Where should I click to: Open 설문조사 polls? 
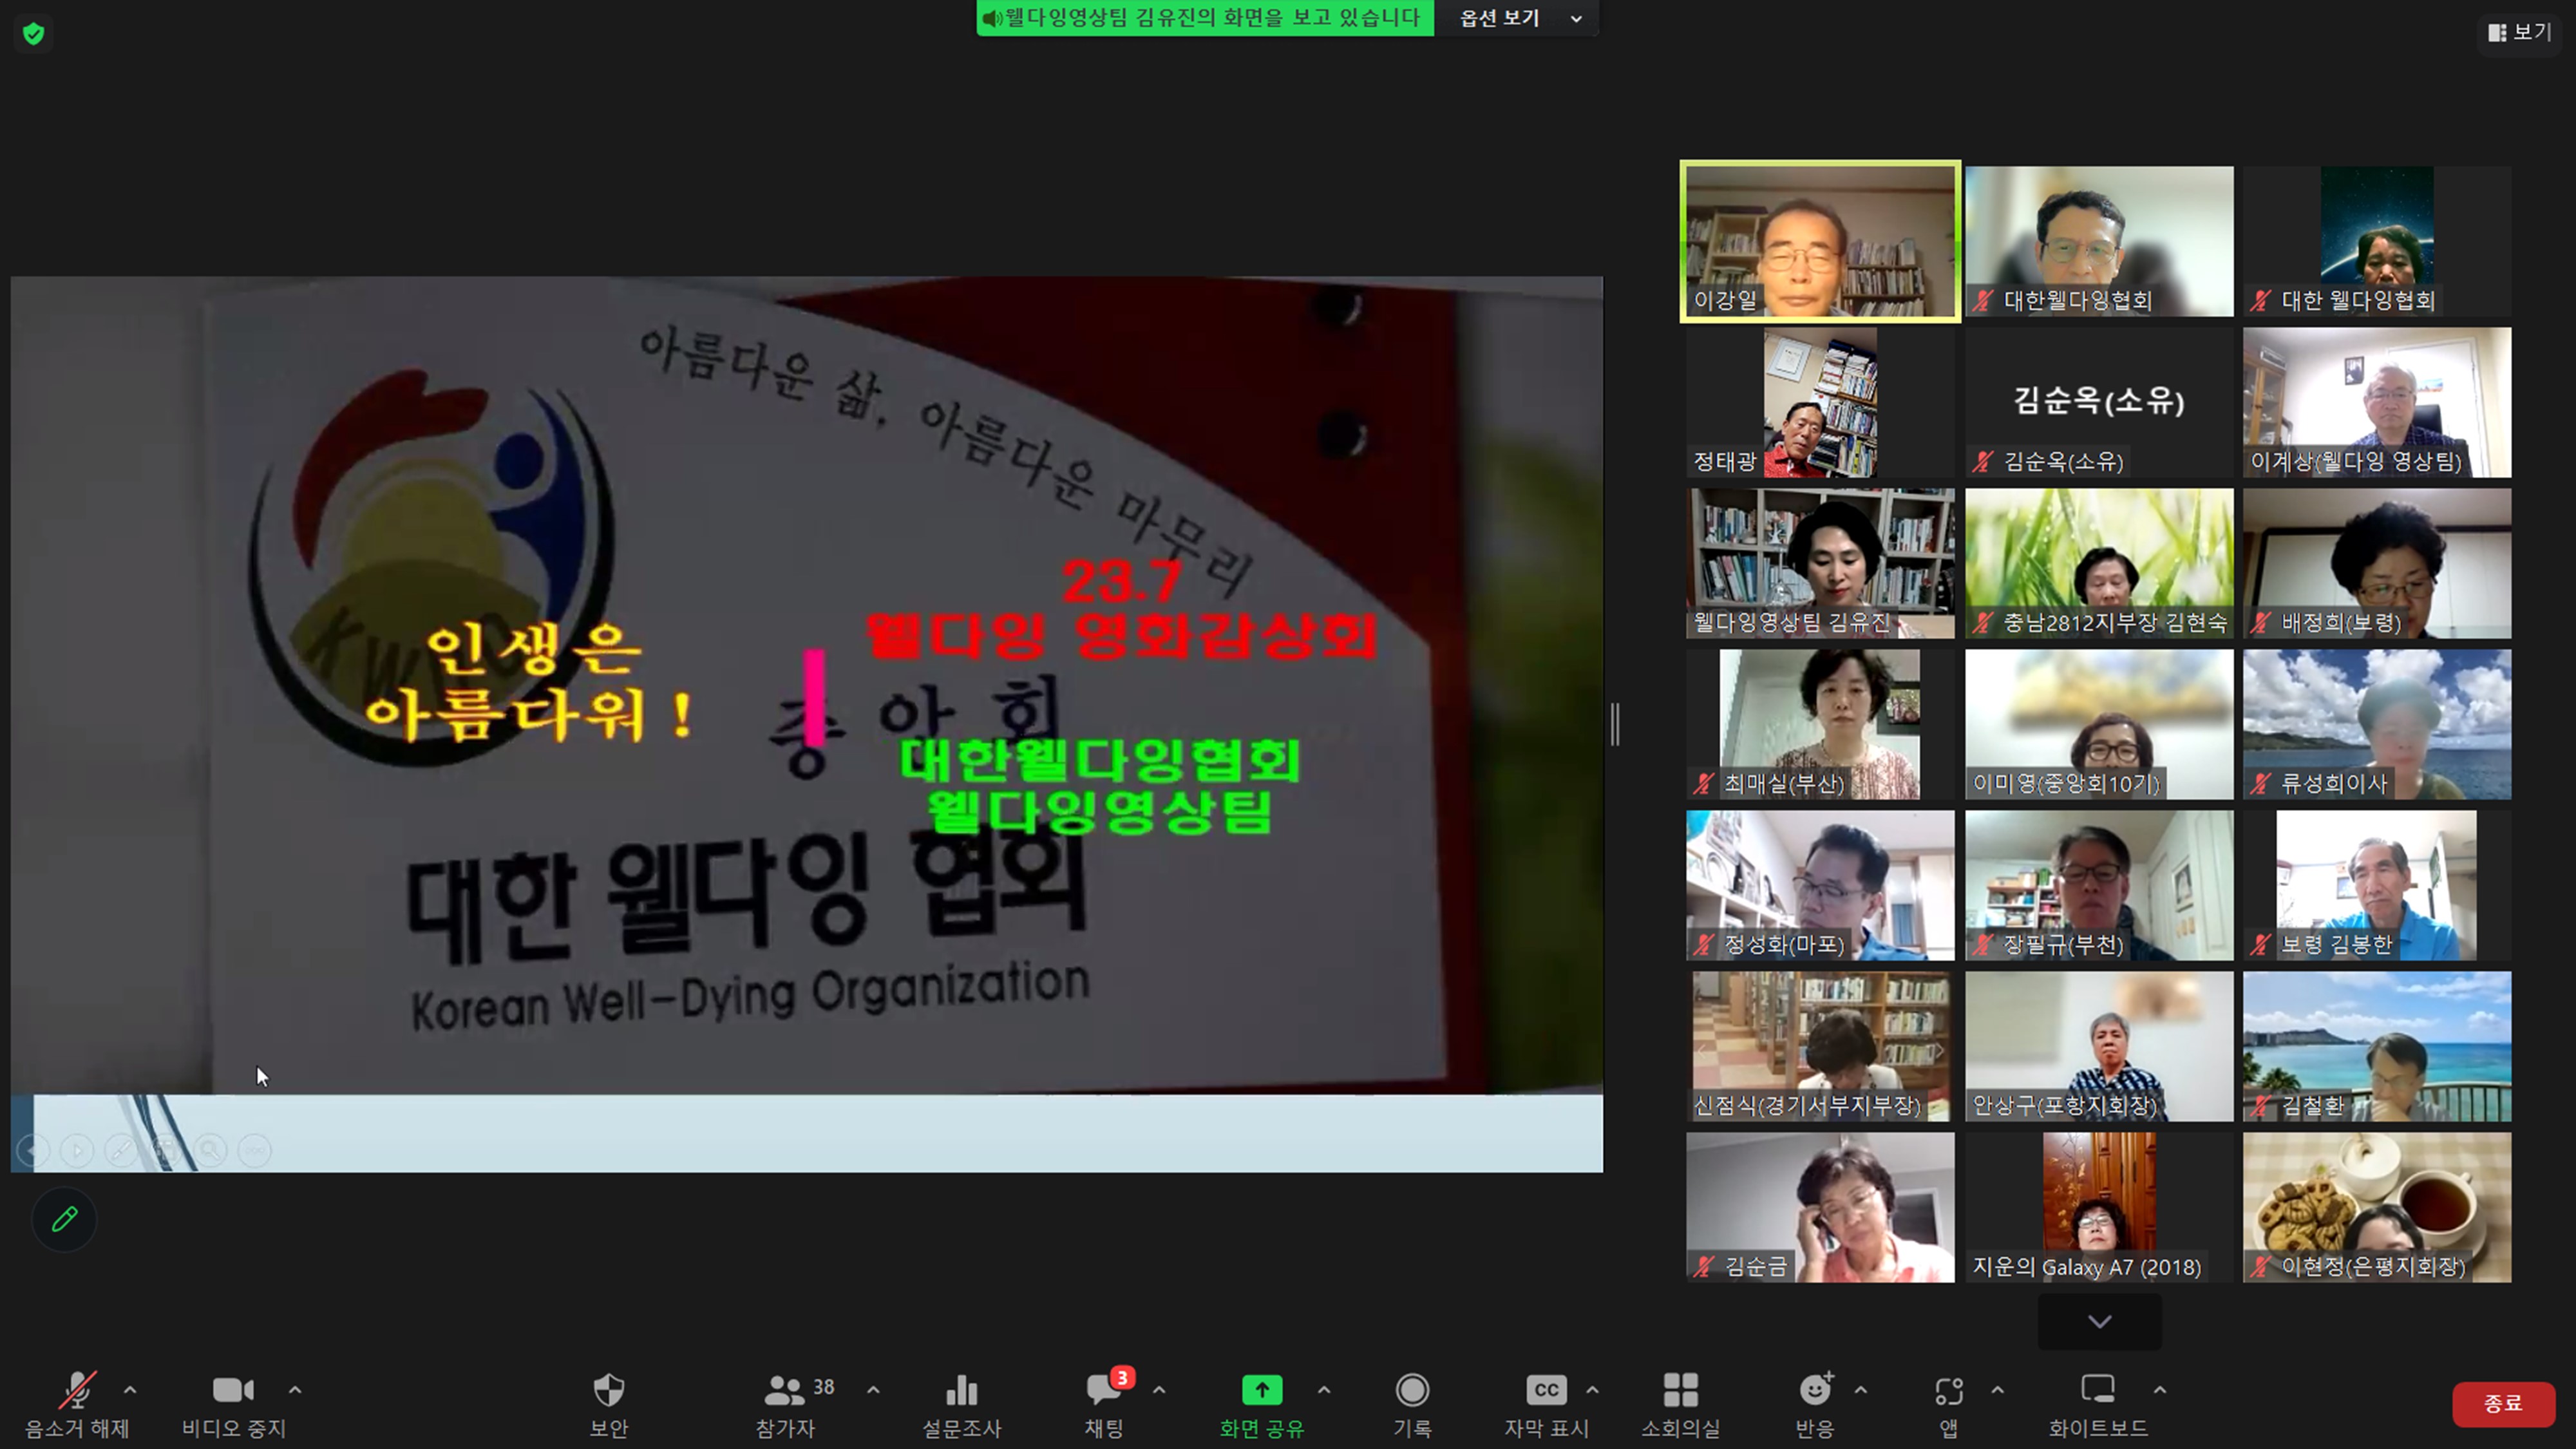pos(961,1404)
